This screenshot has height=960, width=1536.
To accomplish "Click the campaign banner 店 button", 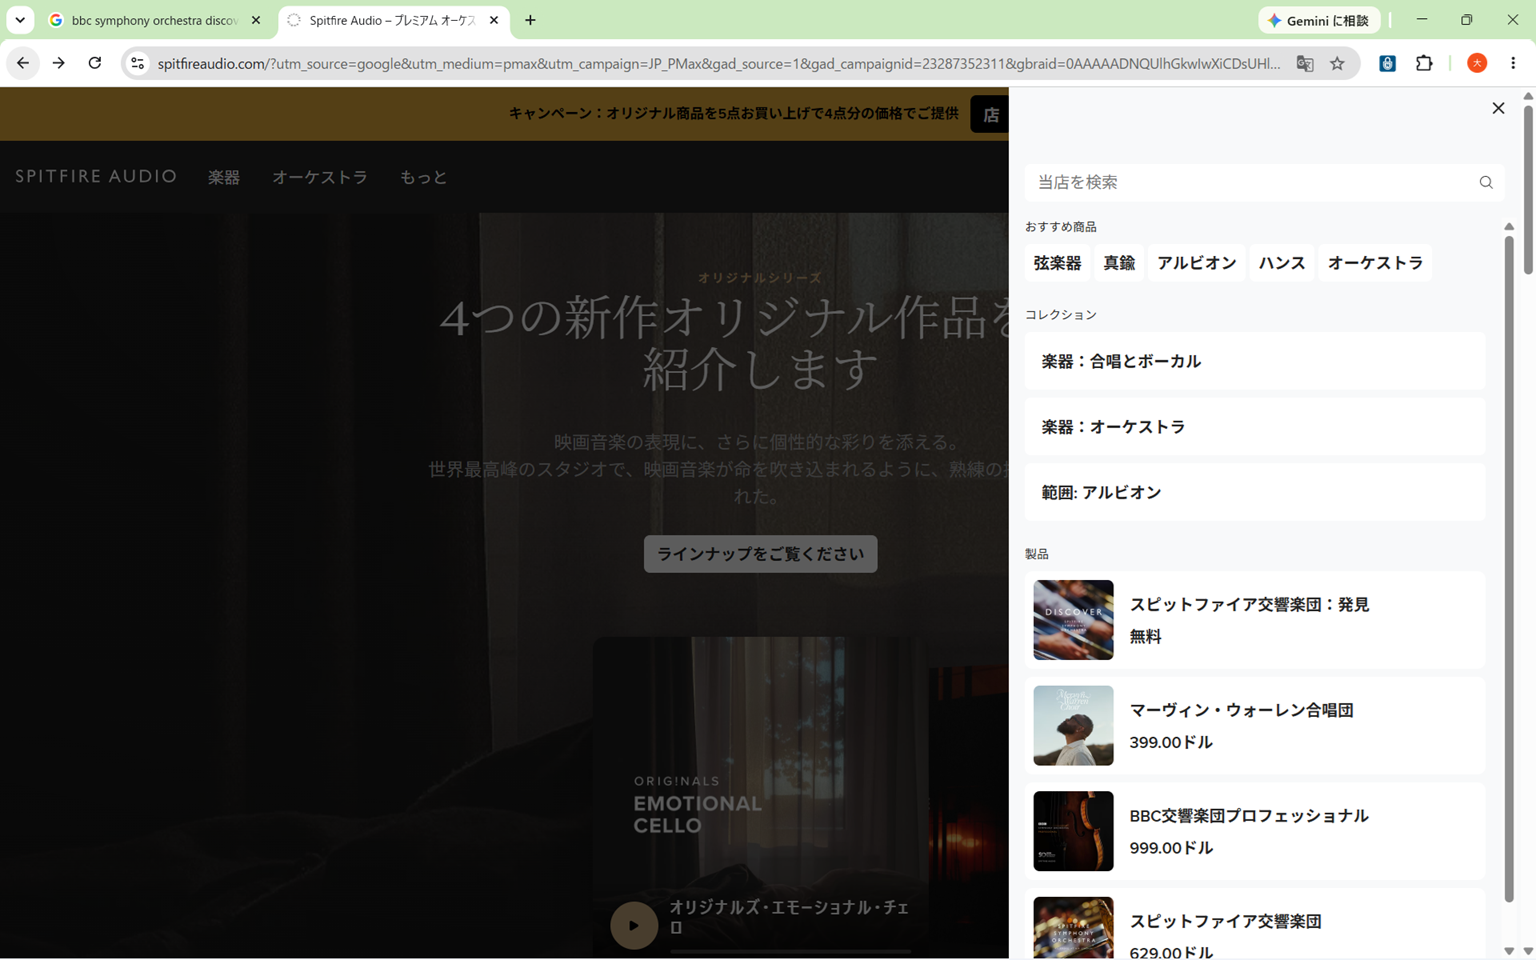I will pyautogui.click(x=990, y=115).
